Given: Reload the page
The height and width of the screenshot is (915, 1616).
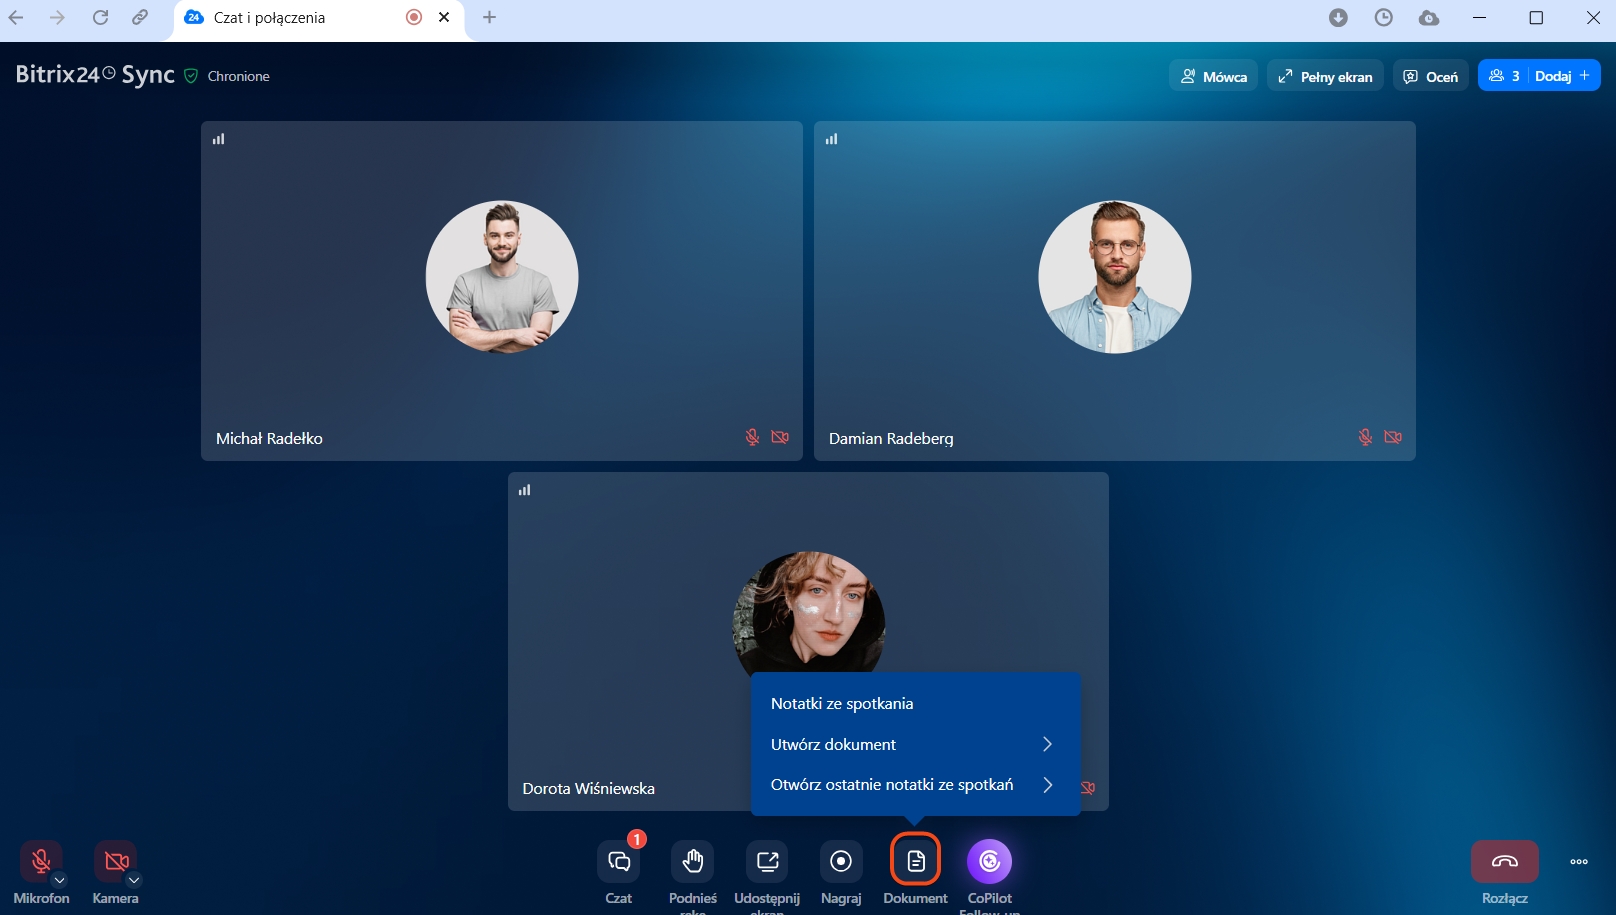Looking at the screenshot, I should [100, 17].
